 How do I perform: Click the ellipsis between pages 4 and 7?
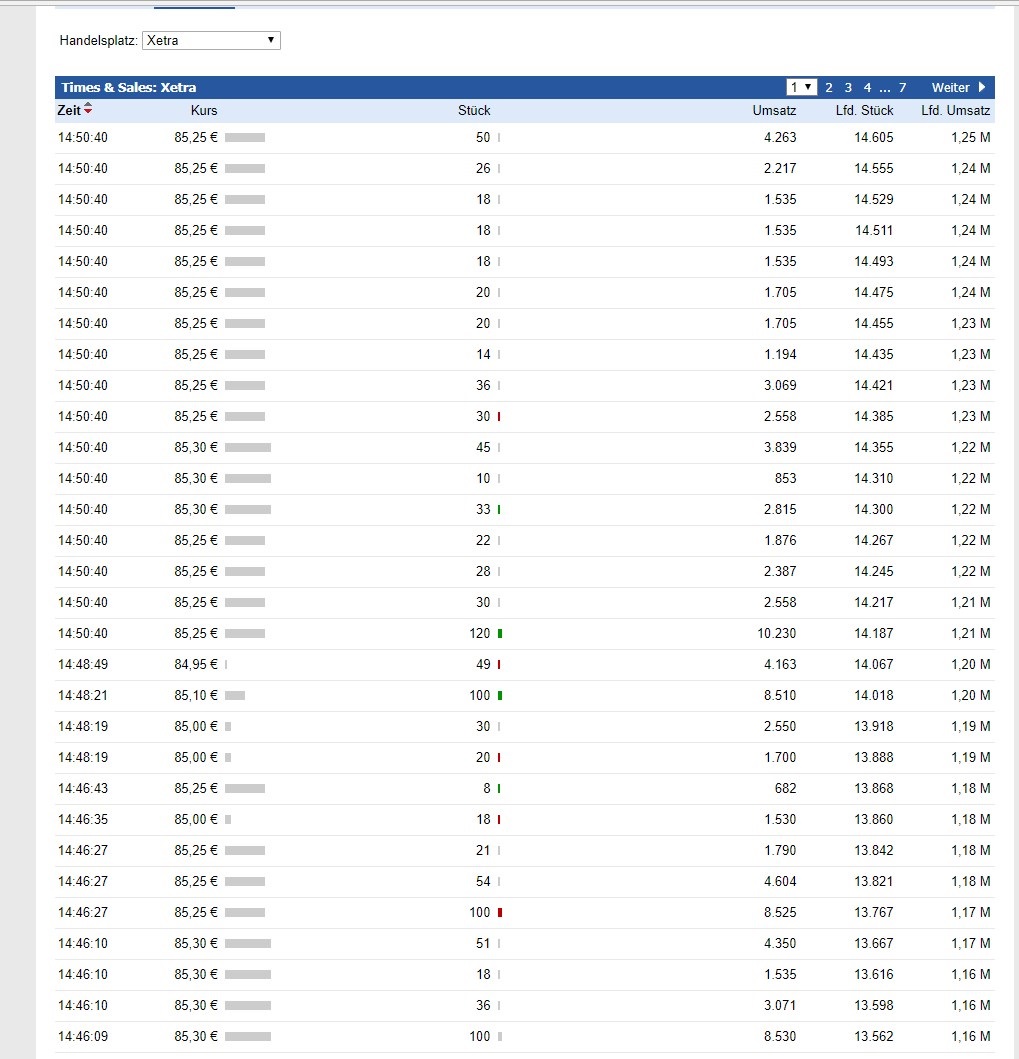pyautogui.click(x=884, y=87)
